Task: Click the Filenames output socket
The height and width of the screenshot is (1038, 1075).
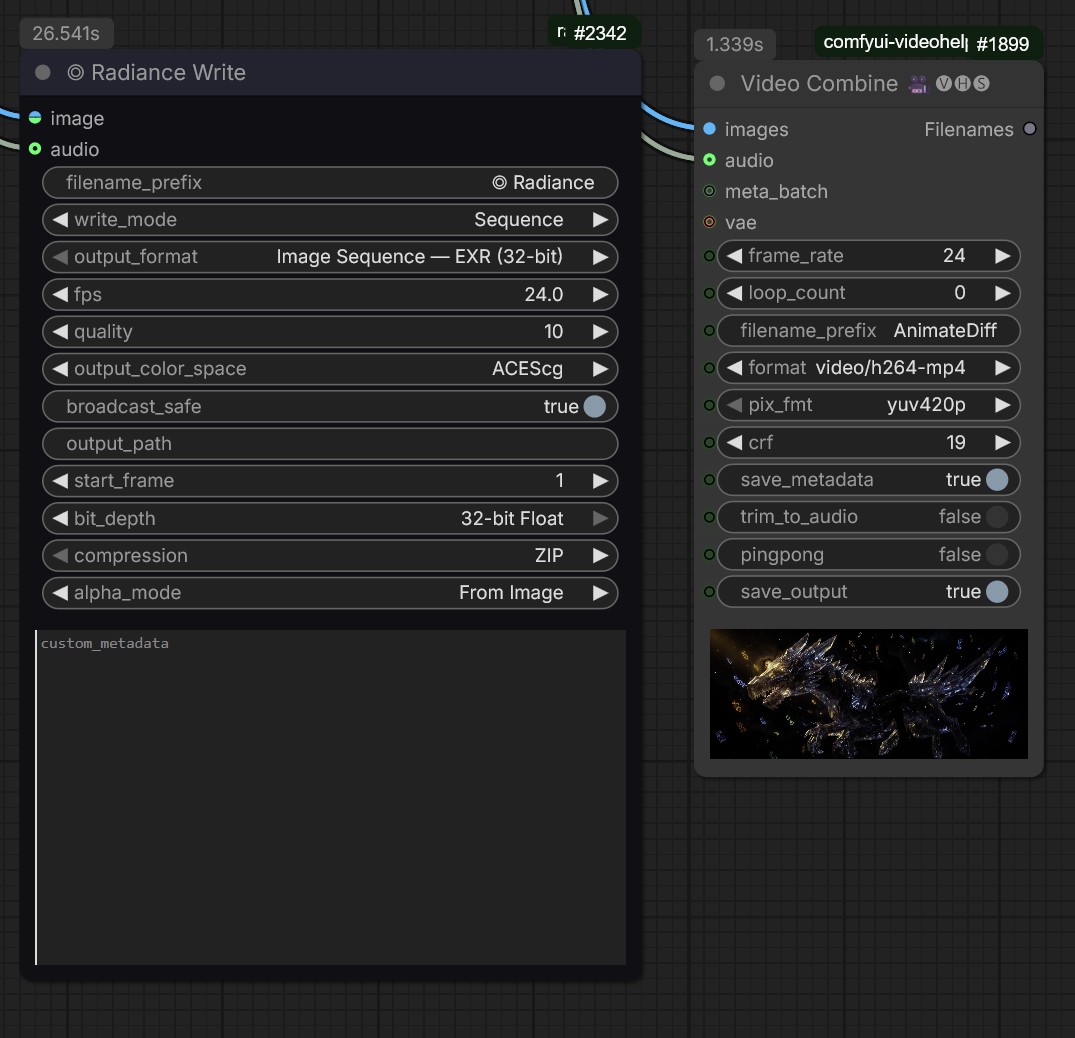Action: 1029,129
